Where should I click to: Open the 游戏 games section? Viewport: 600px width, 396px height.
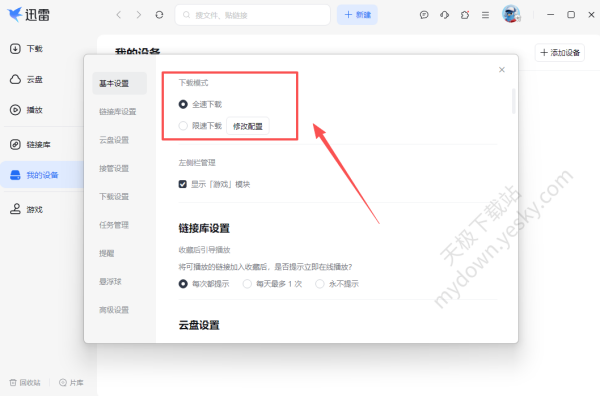pos(26,209)
